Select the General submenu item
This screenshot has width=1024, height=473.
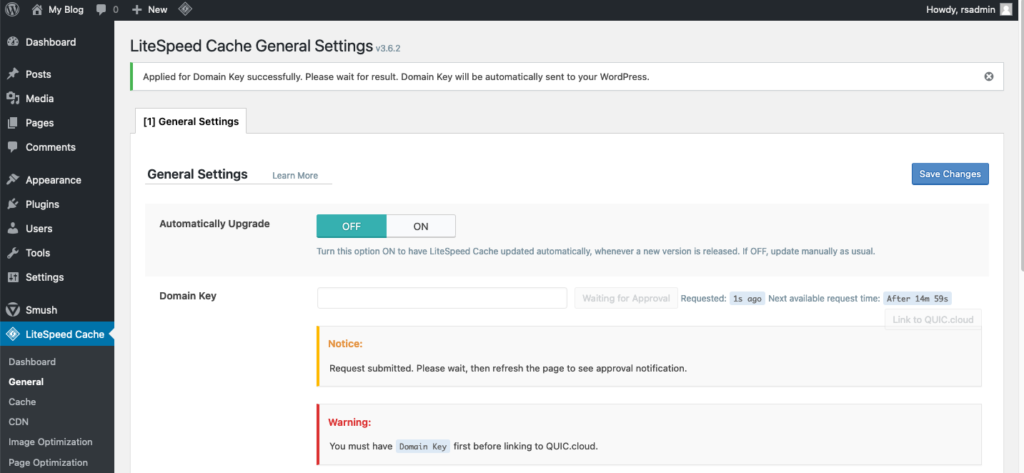coord(26,382)
